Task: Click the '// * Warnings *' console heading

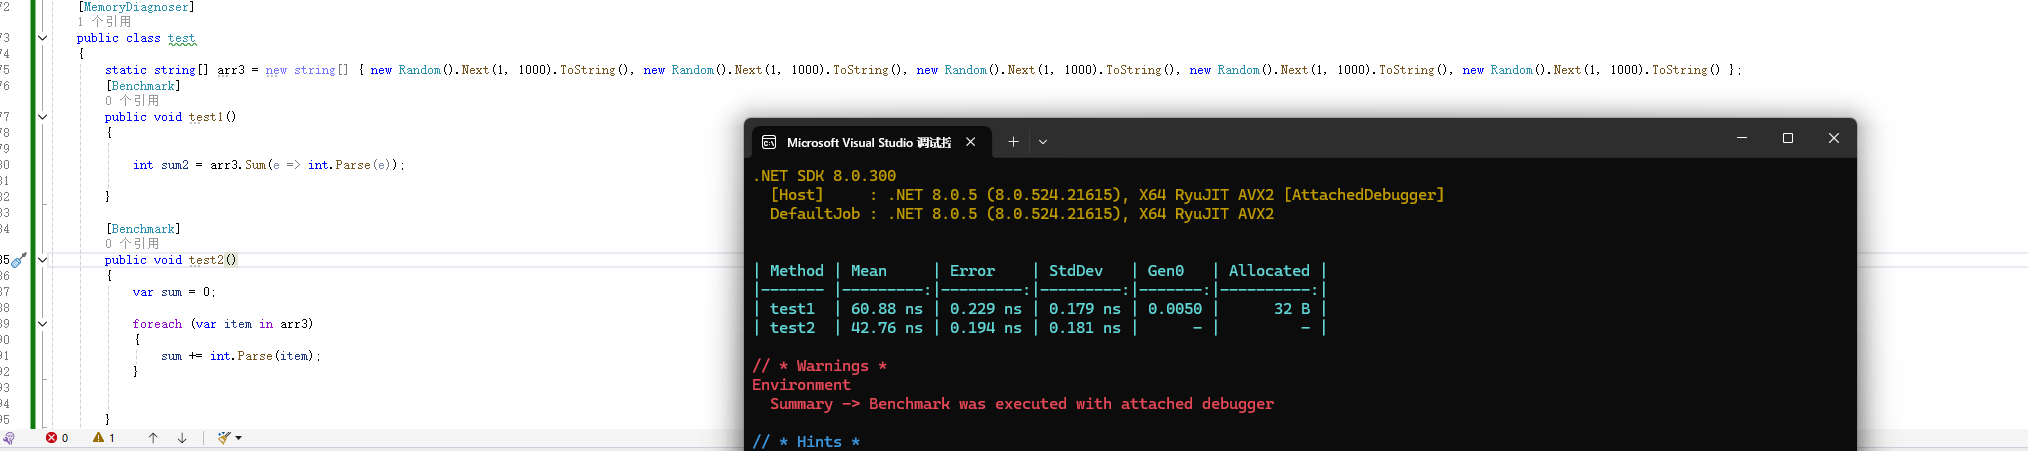Action: click(820, 366)
